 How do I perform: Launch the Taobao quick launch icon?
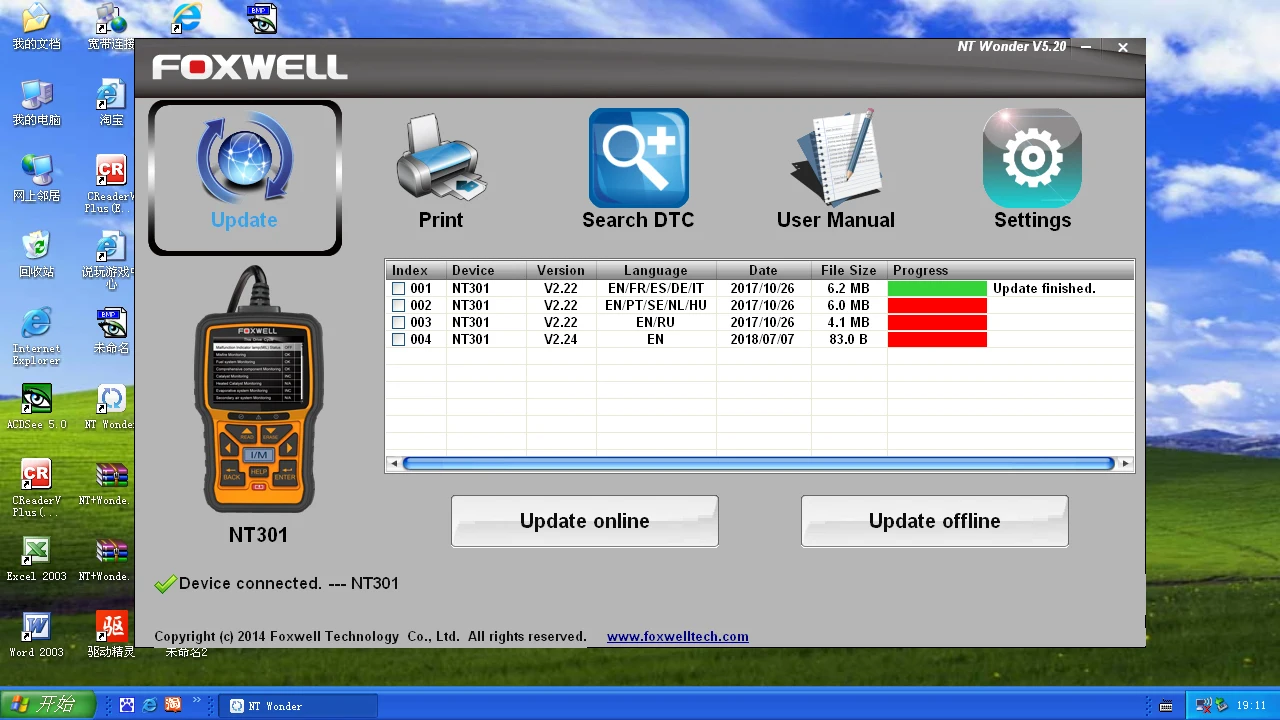coord(172,705)
